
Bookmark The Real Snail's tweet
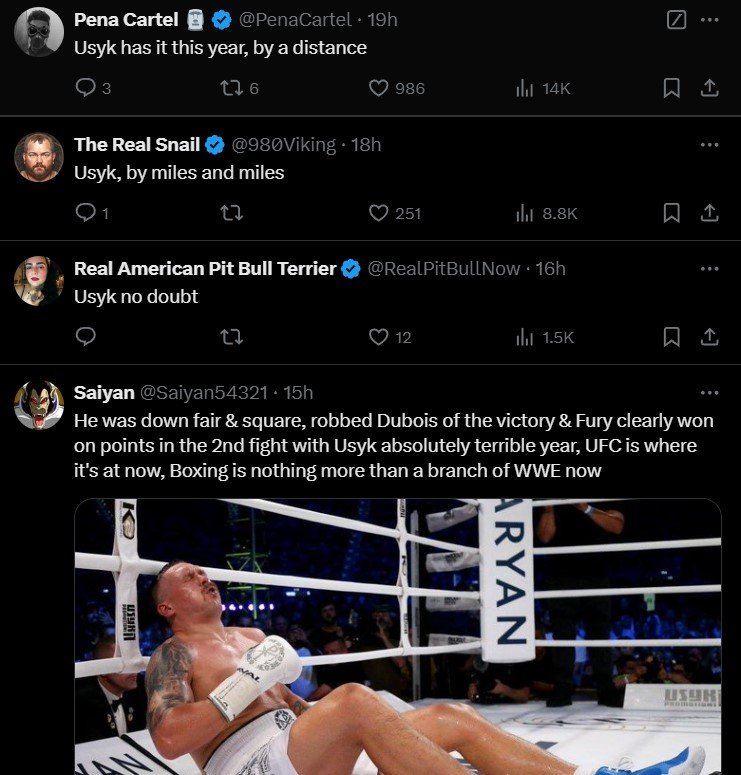coord(672,213)
